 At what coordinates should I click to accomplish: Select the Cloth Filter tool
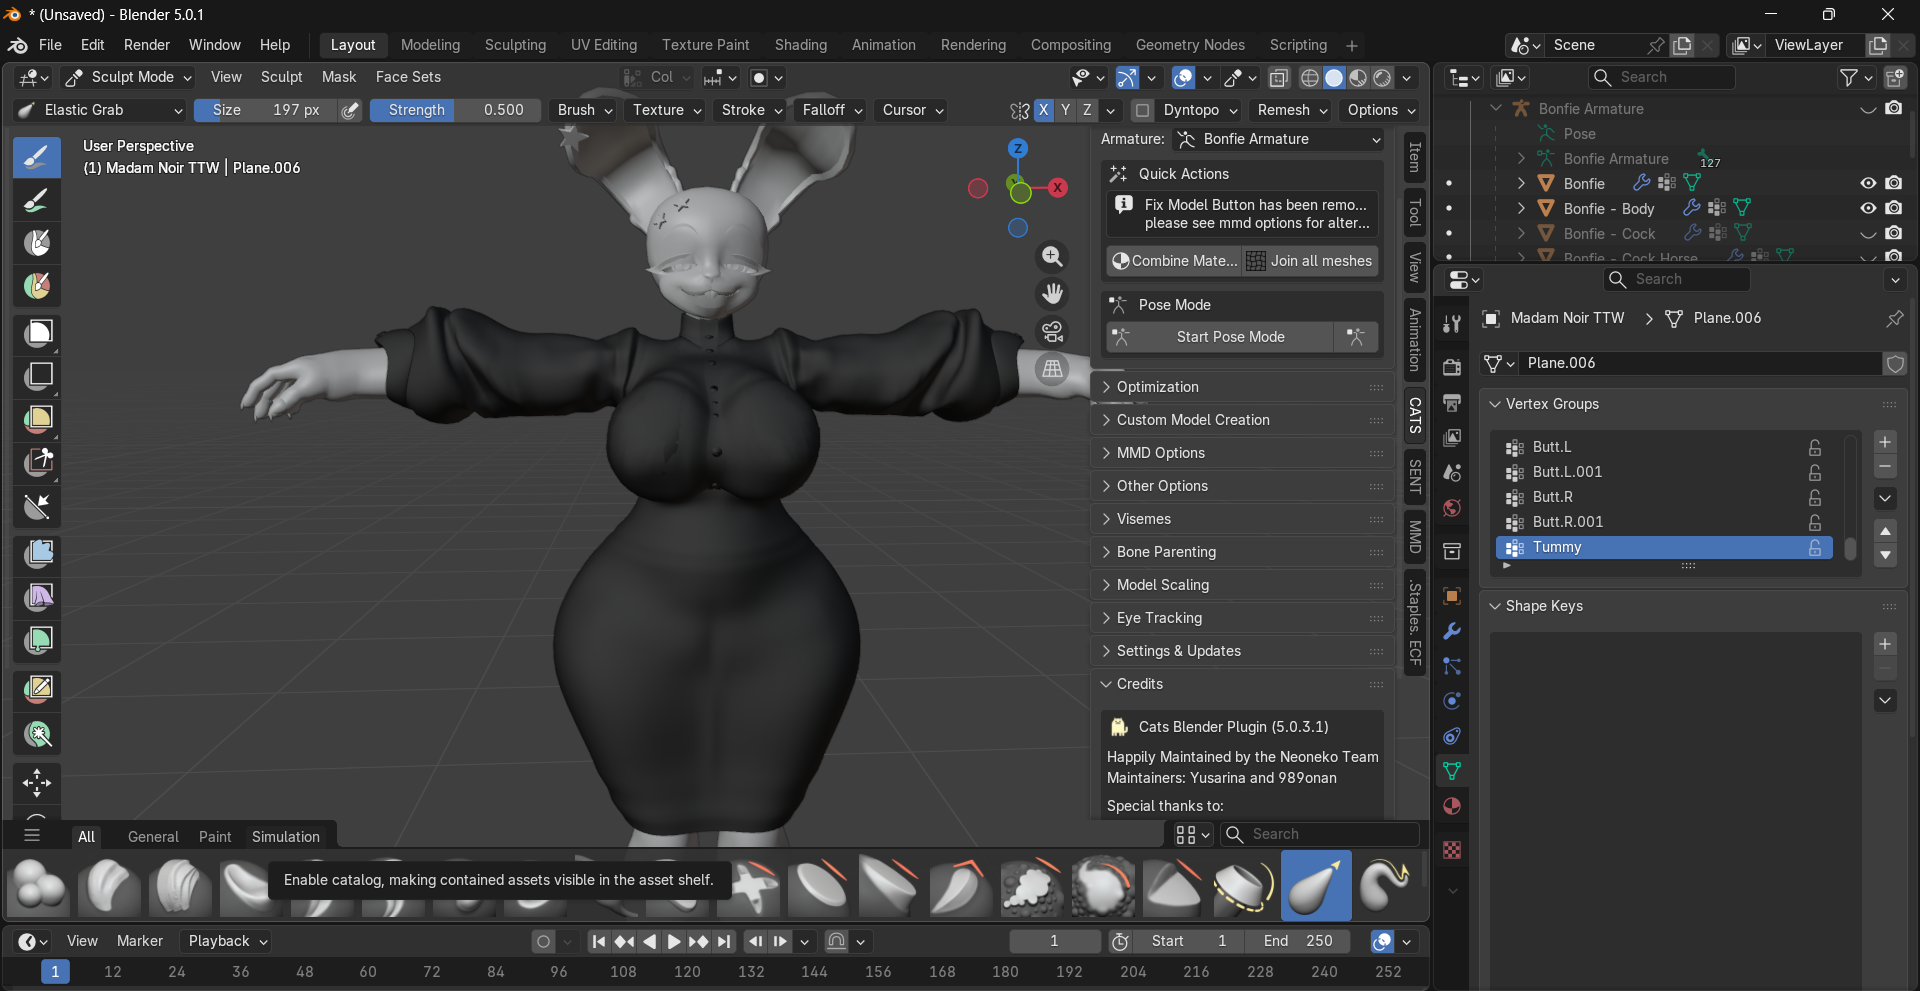(37, 597)
